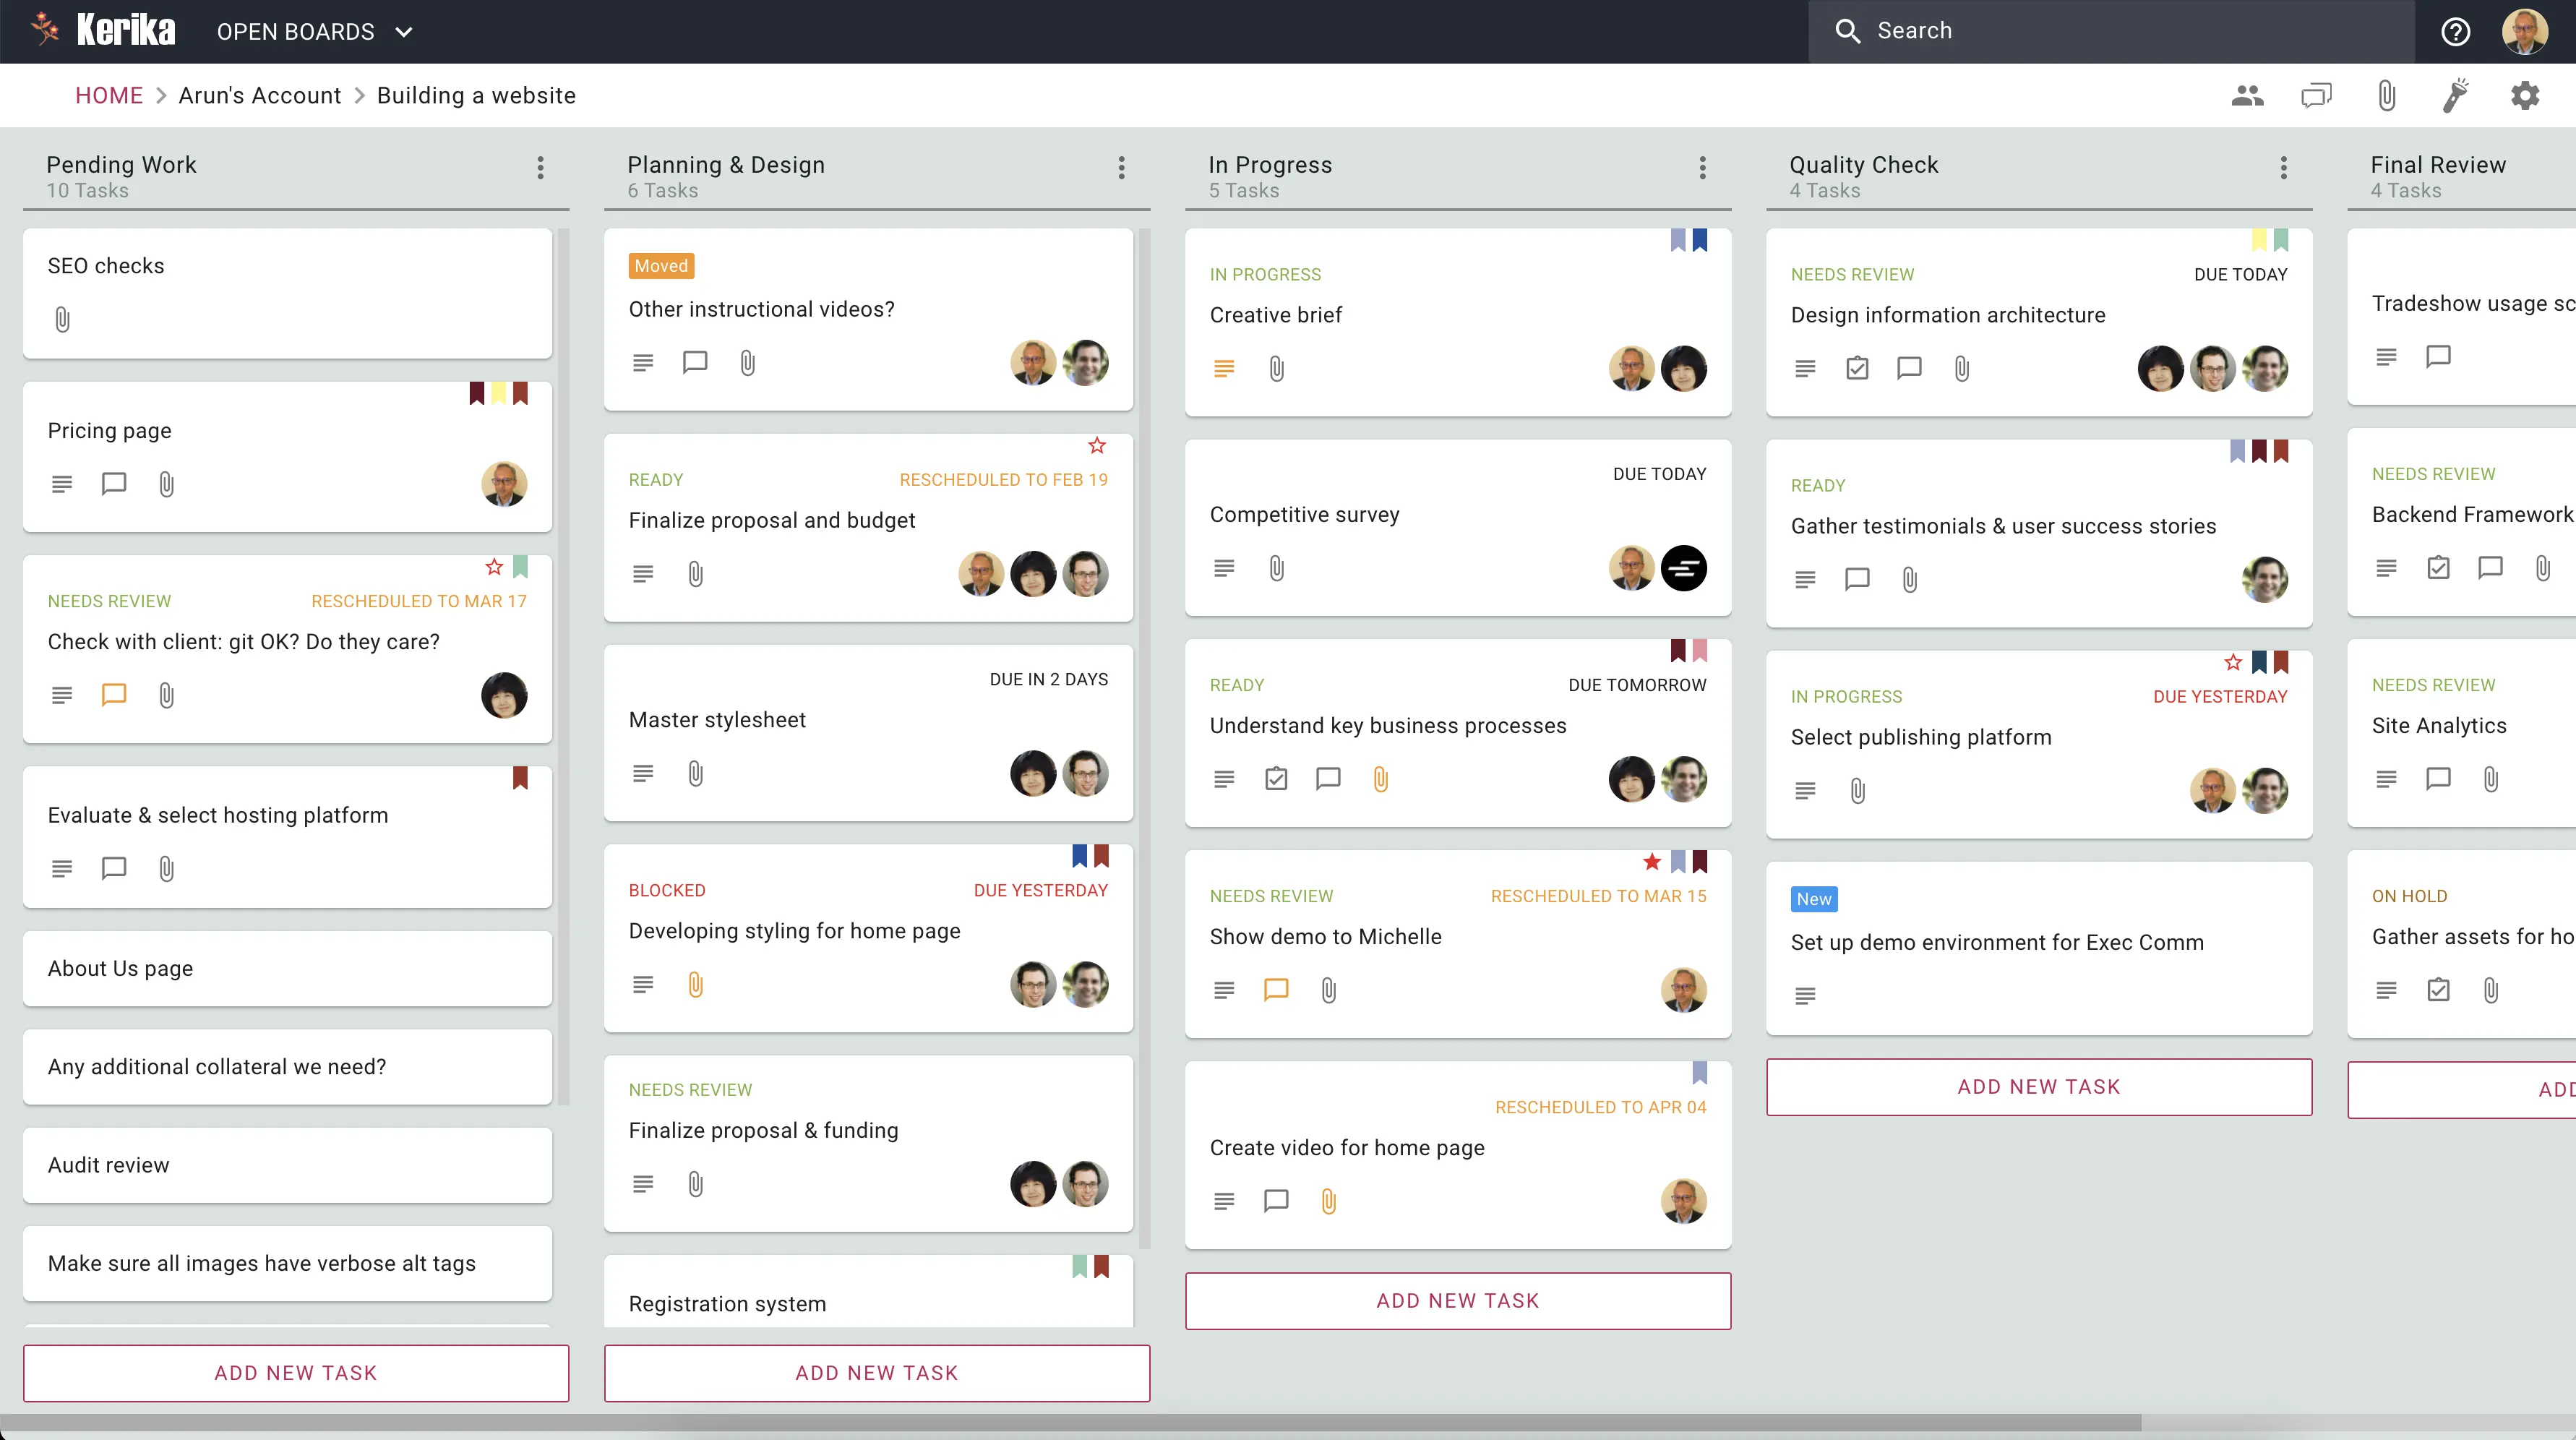This screenshot has width=2576, height=1440.
Task: Open orange attachment on Create video for home page
Action: (x=1329, y=1201)
